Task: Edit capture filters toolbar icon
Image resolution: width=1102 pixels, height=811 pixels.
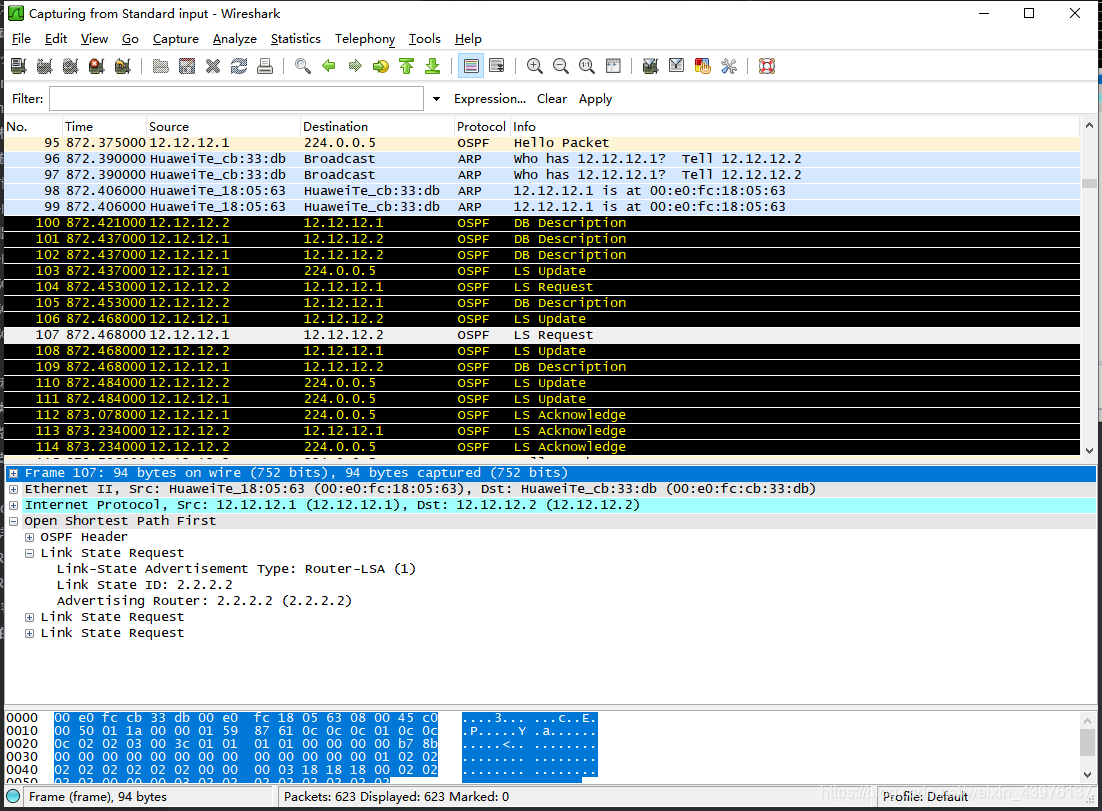Action: (651, 66)
